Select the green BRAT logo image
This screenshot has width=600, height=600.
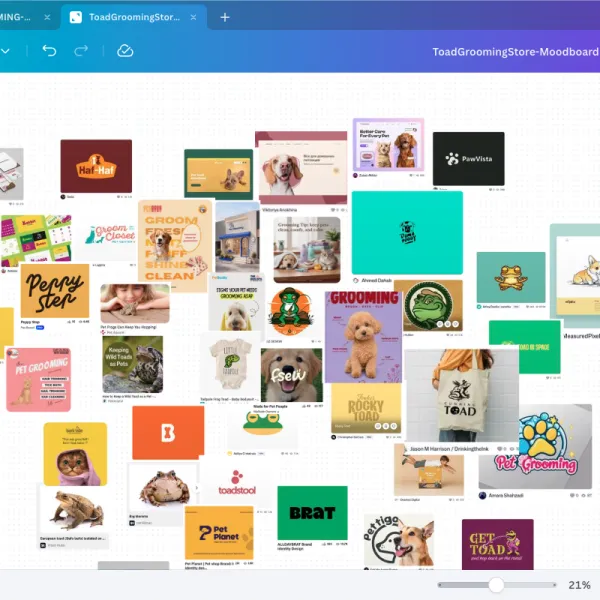pyautogui.click(x=312, y=513)
